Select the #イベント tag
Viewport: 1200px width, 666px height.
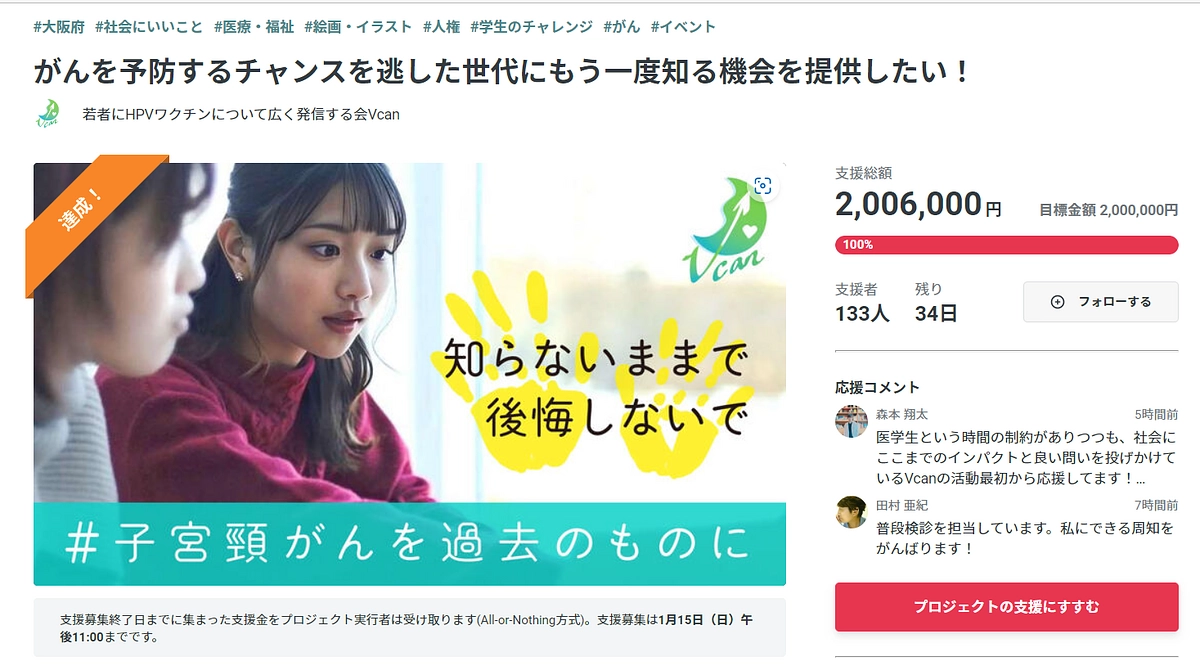tap(683, 27)
